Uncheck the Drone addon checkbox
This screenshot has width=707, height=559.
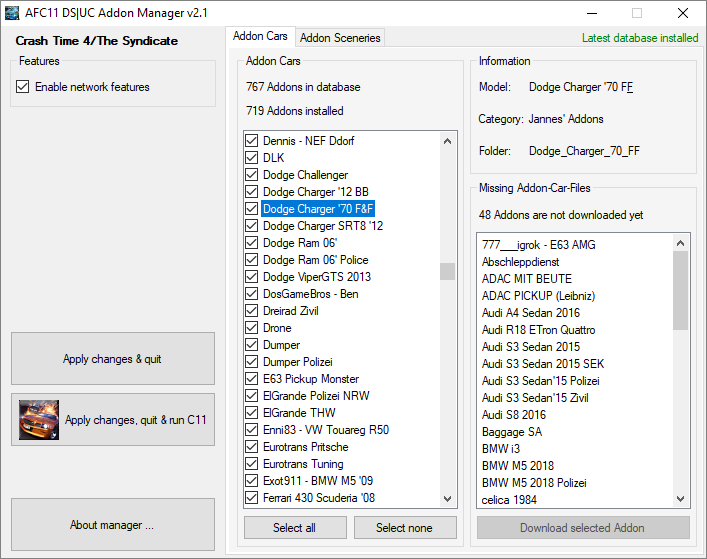point(252,328)
